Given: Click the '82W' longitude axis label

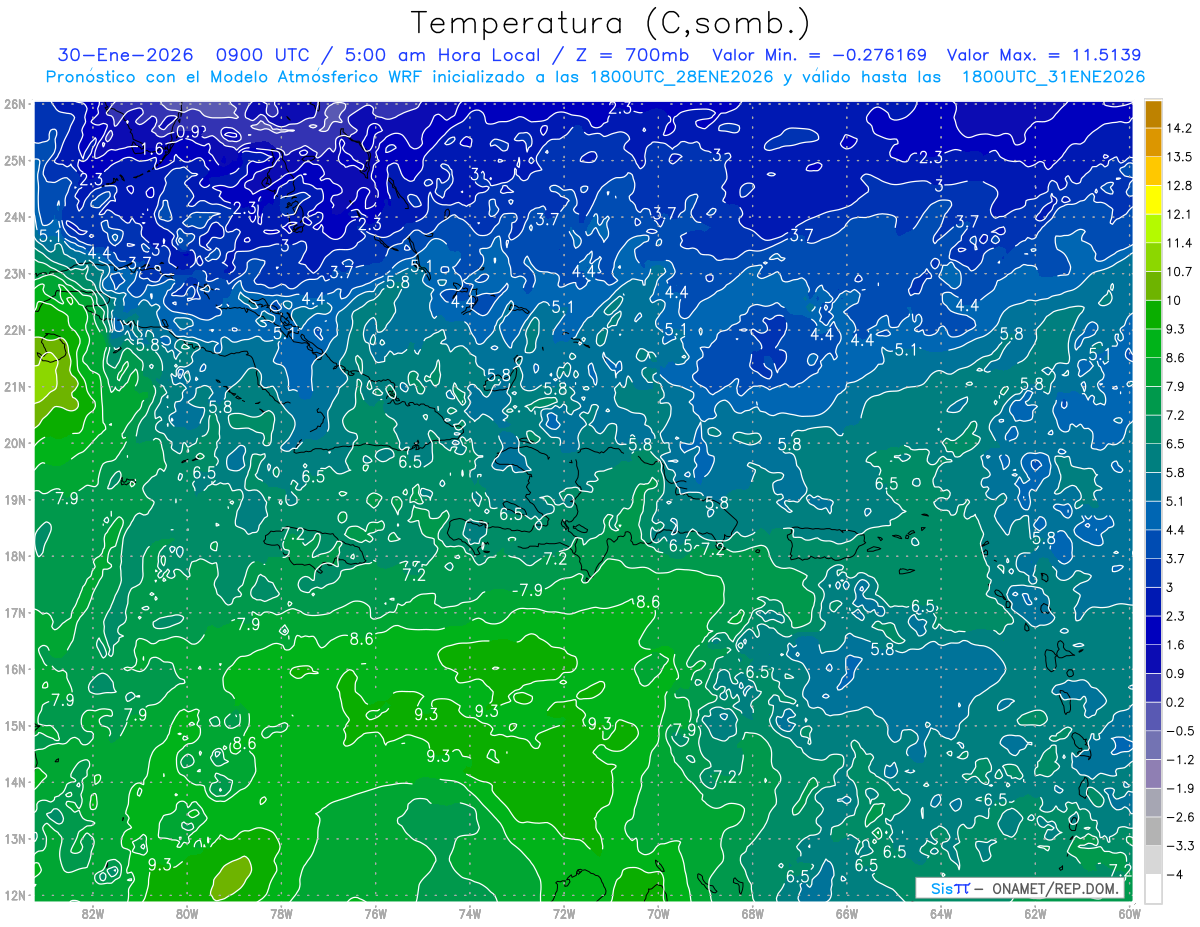Looking at the screenshot, I should (x=92, y=914).
